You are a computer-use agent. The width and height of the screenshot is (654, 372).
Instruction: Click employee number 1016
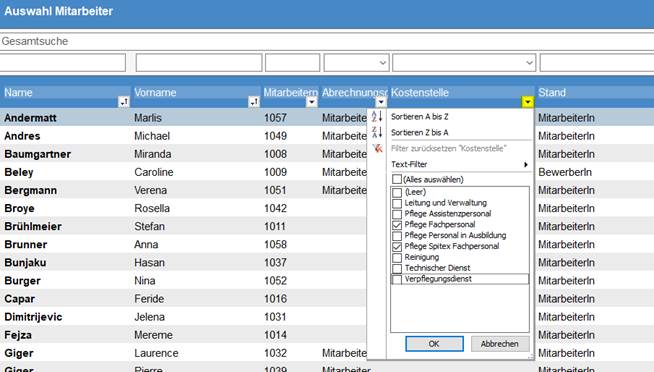point(275,299)
